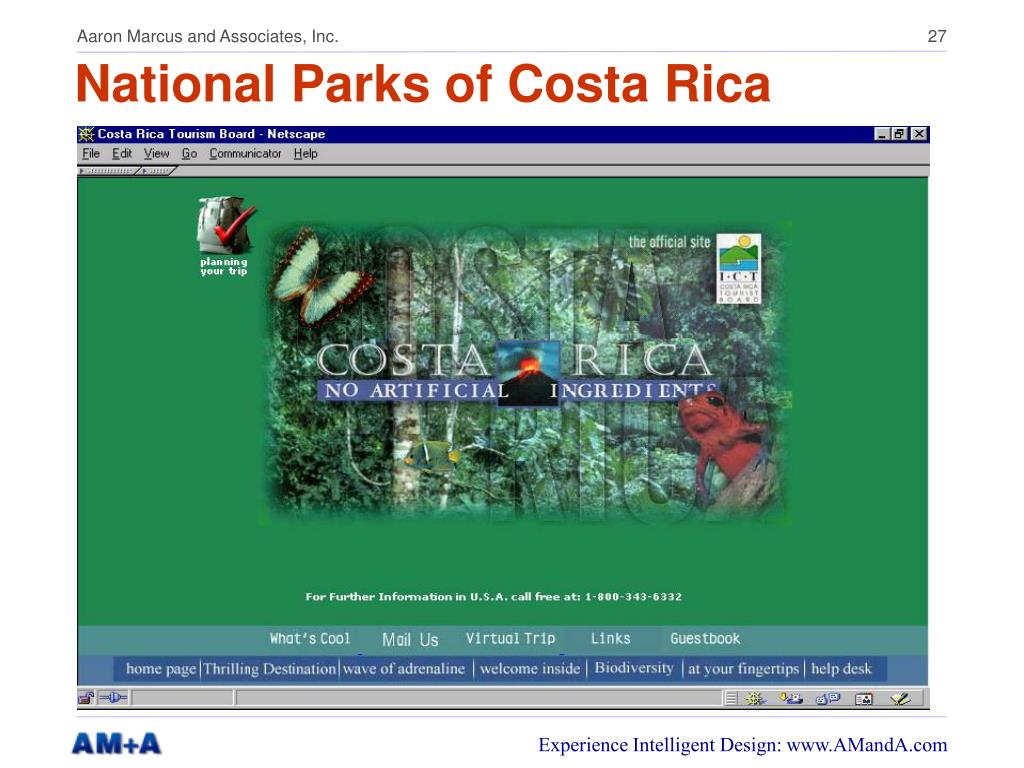Image resolution: width=1024 pixels, height=768 pixels.
Task: Minimize the Netscape window
Action: (x=882, y=134)
